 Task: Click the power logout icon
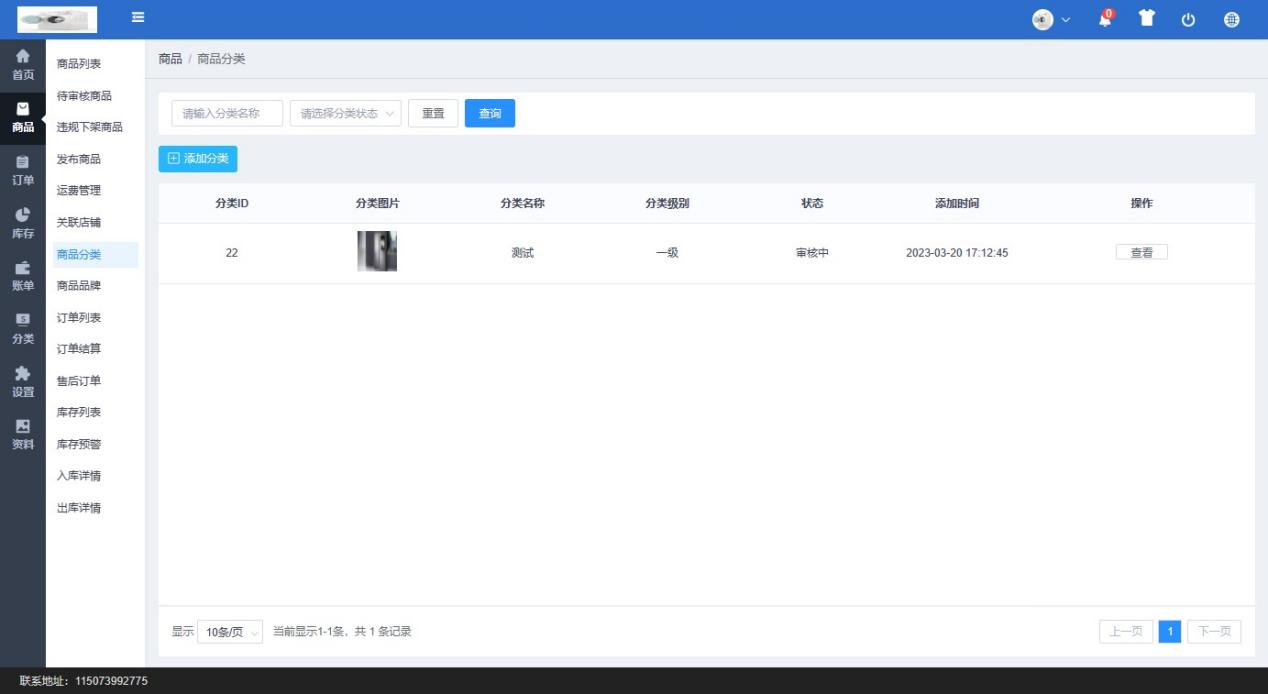point(1188,20)
